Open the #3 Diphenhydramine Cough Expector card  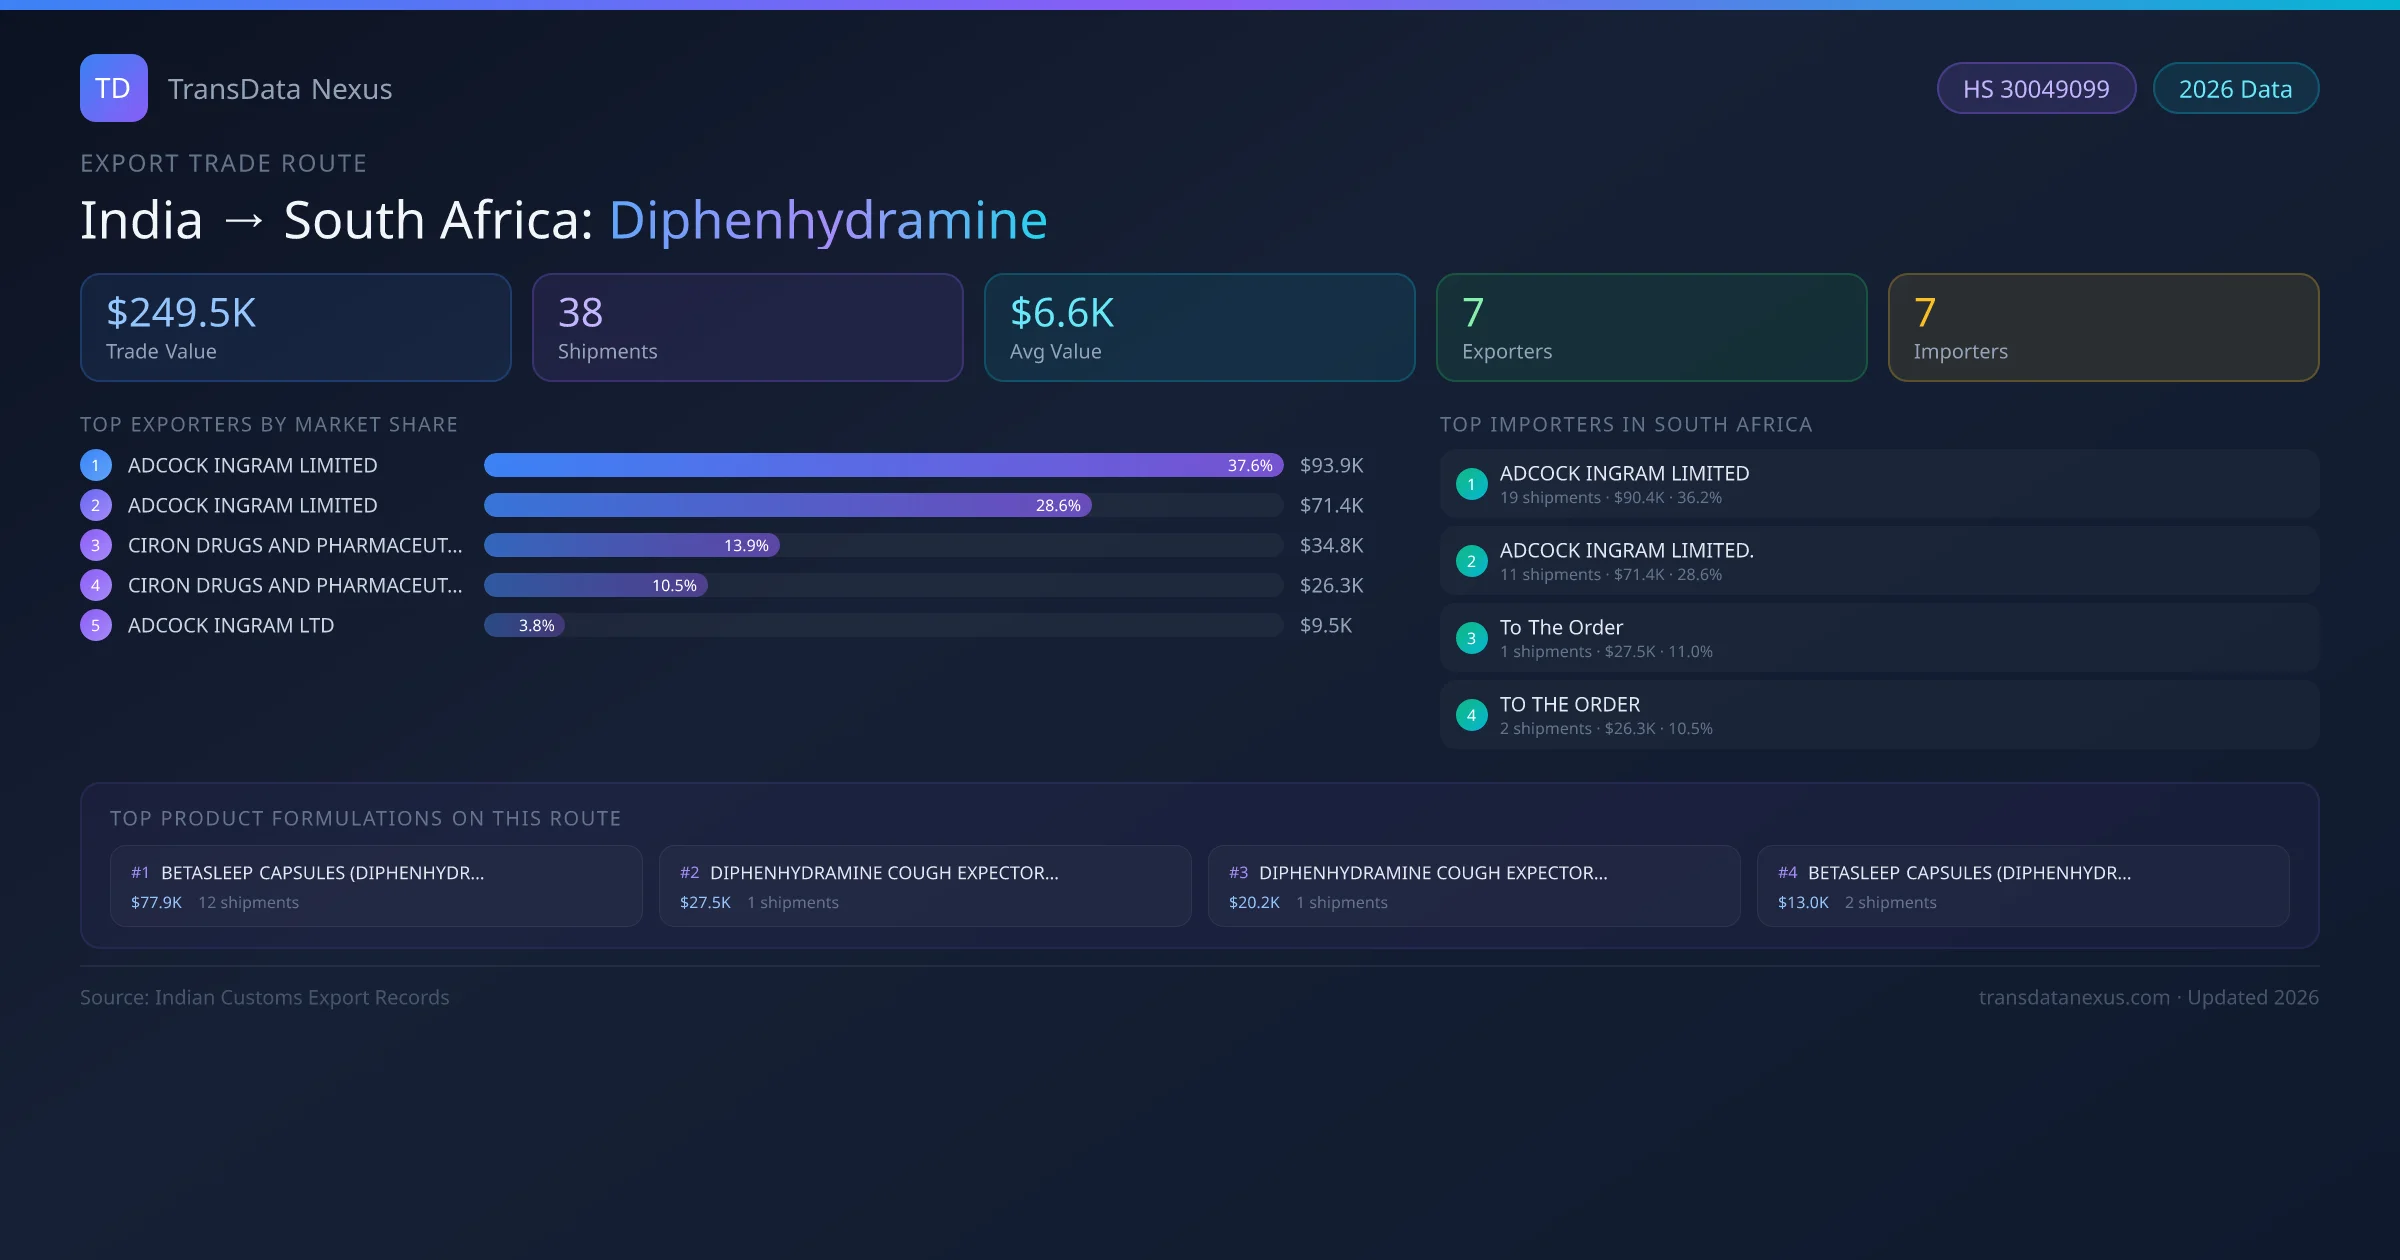point(1474,886)
